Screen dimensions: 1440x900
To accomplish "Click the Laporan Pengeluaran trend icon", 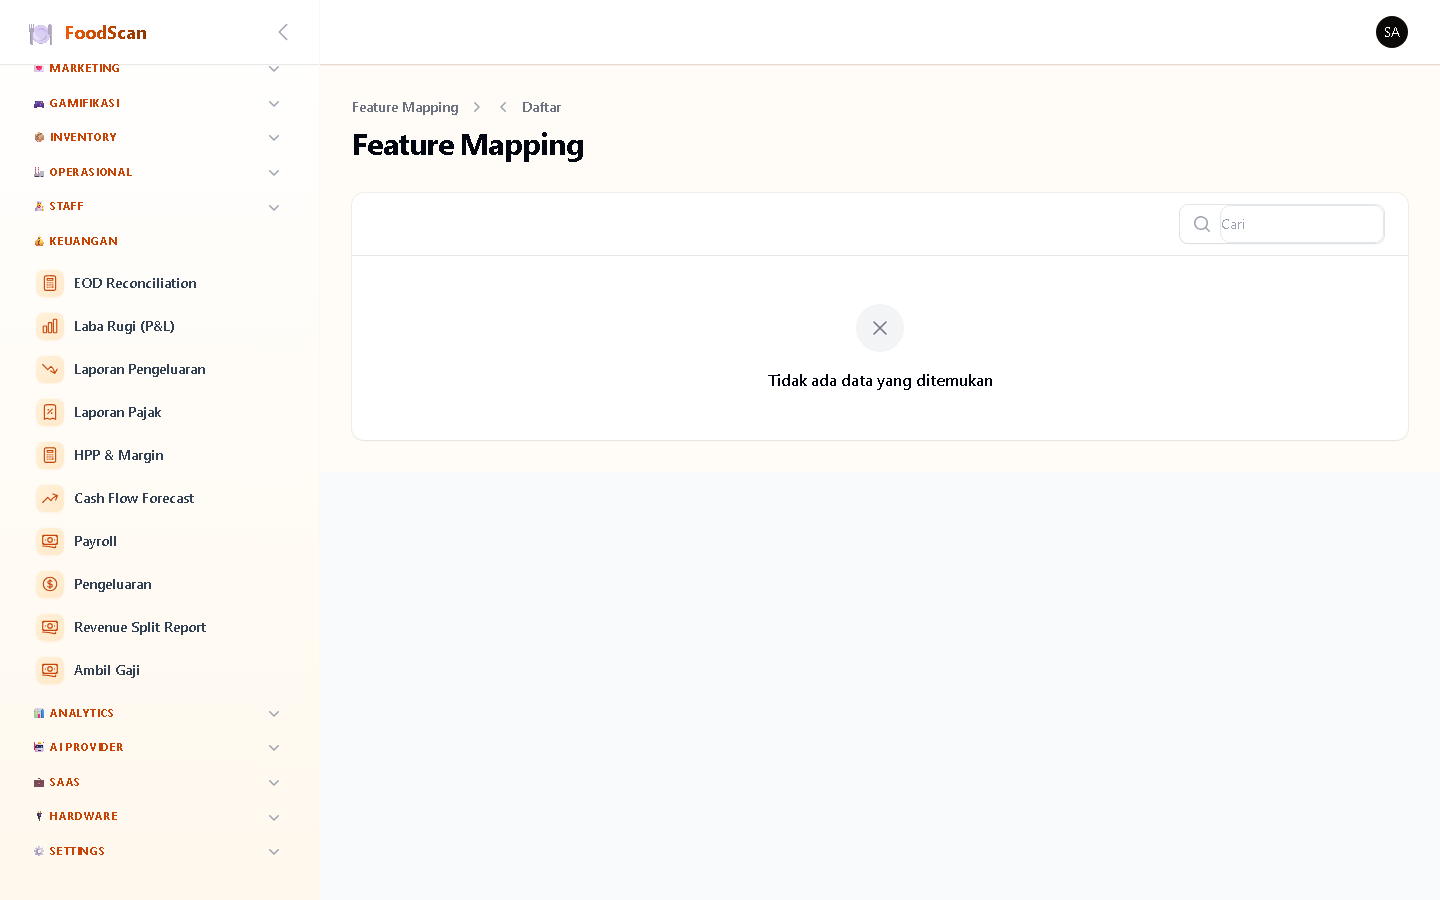I will [50, 369].
